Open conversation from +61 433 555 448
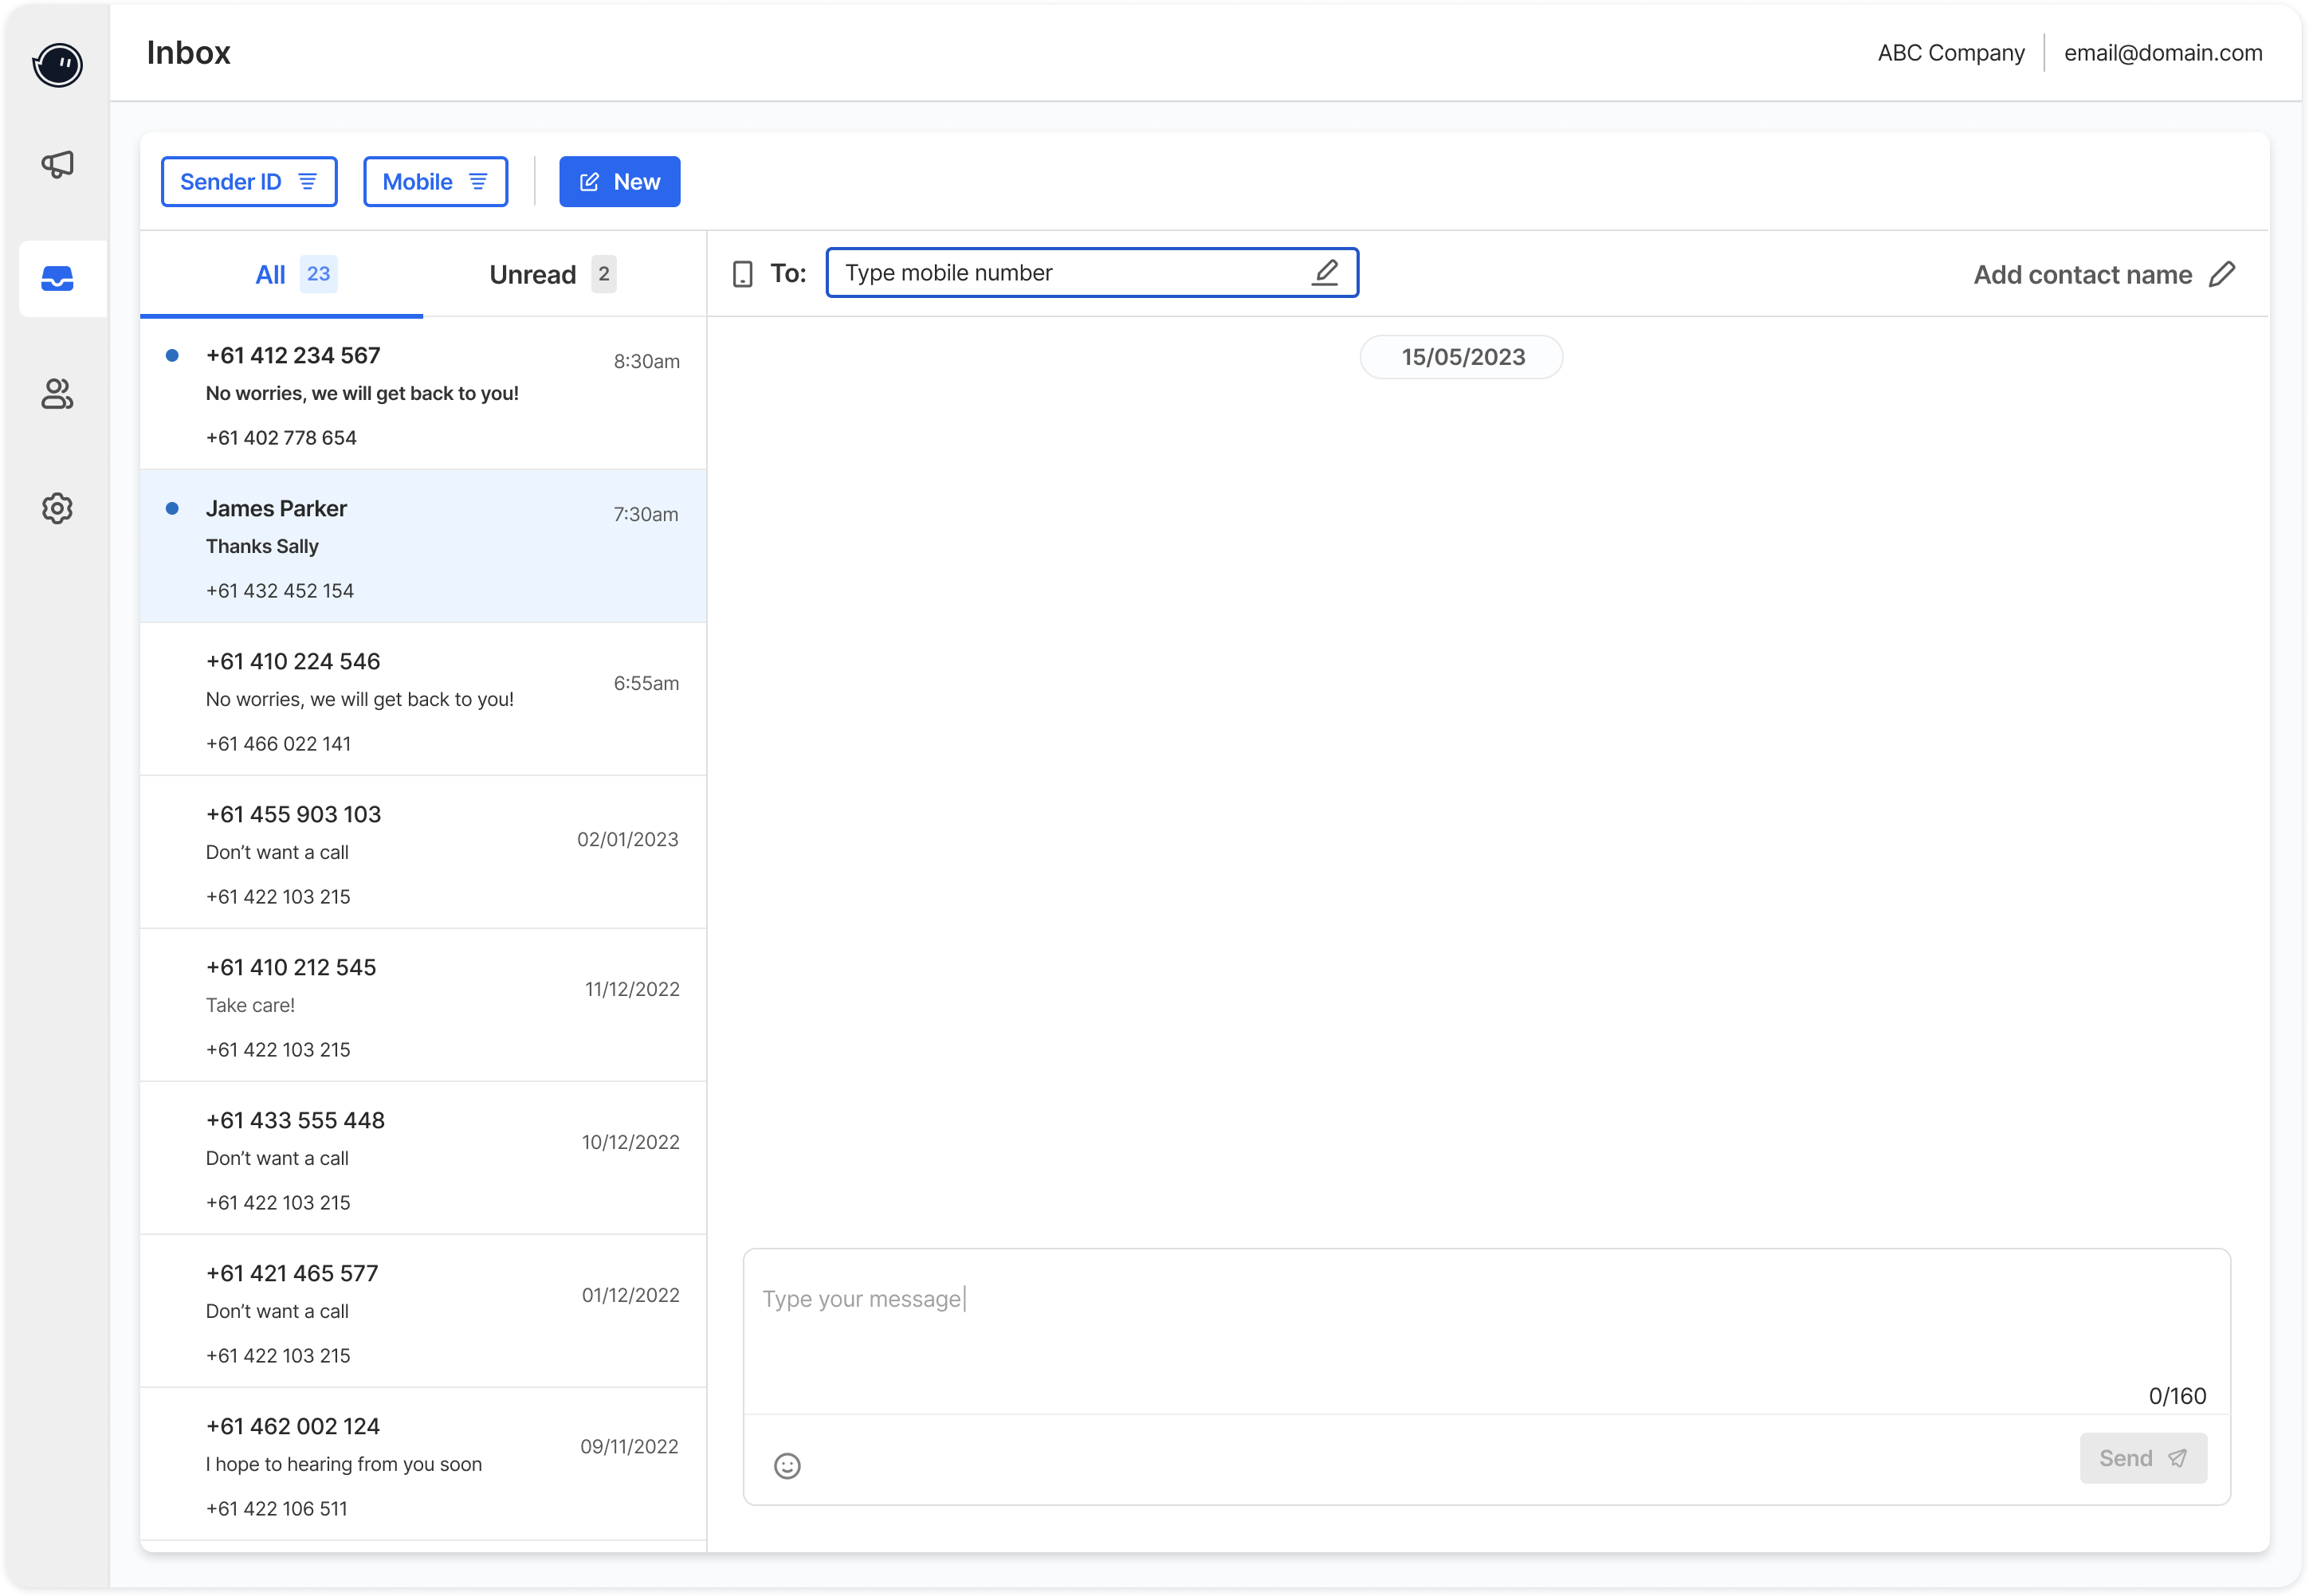This screenshot has height=1596, width=2309. 423,1158
